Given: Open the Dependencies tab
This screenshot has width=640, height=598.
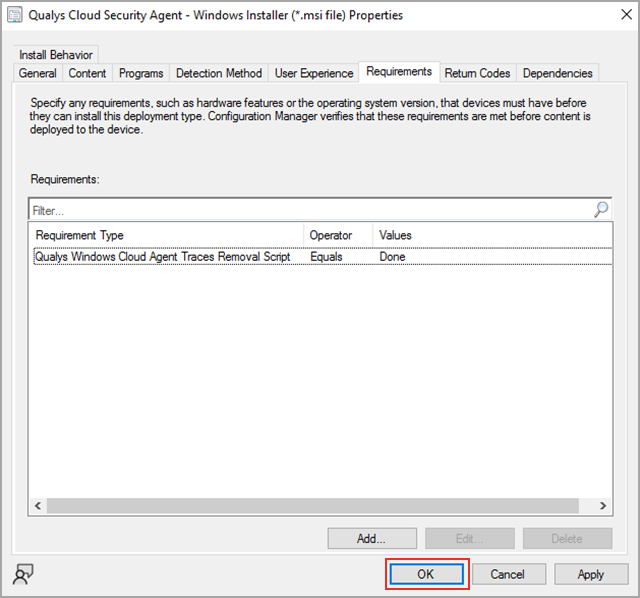Looking at the screenshot, I should tap(558, 73).
